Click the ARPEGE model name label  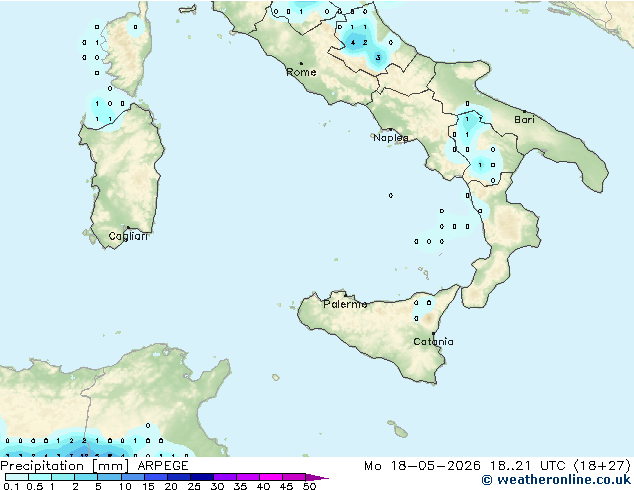click(x=163, y=466)
